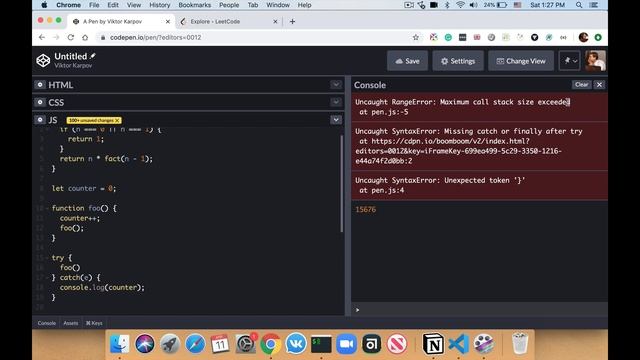Fold the try block in JS editor
Image resolution: width=640 pixels, height=360 pixels.
pyautogui.click(x=47, y=258)
